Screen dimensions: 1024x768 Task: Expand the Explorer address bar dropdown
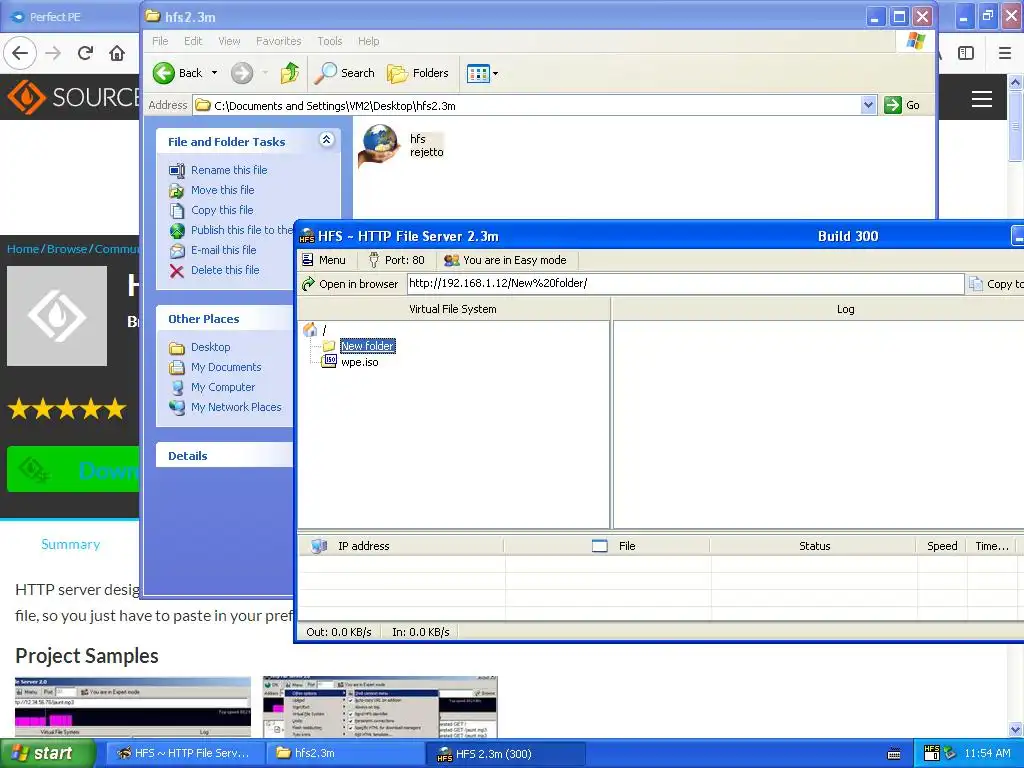[x=868, y=105]
